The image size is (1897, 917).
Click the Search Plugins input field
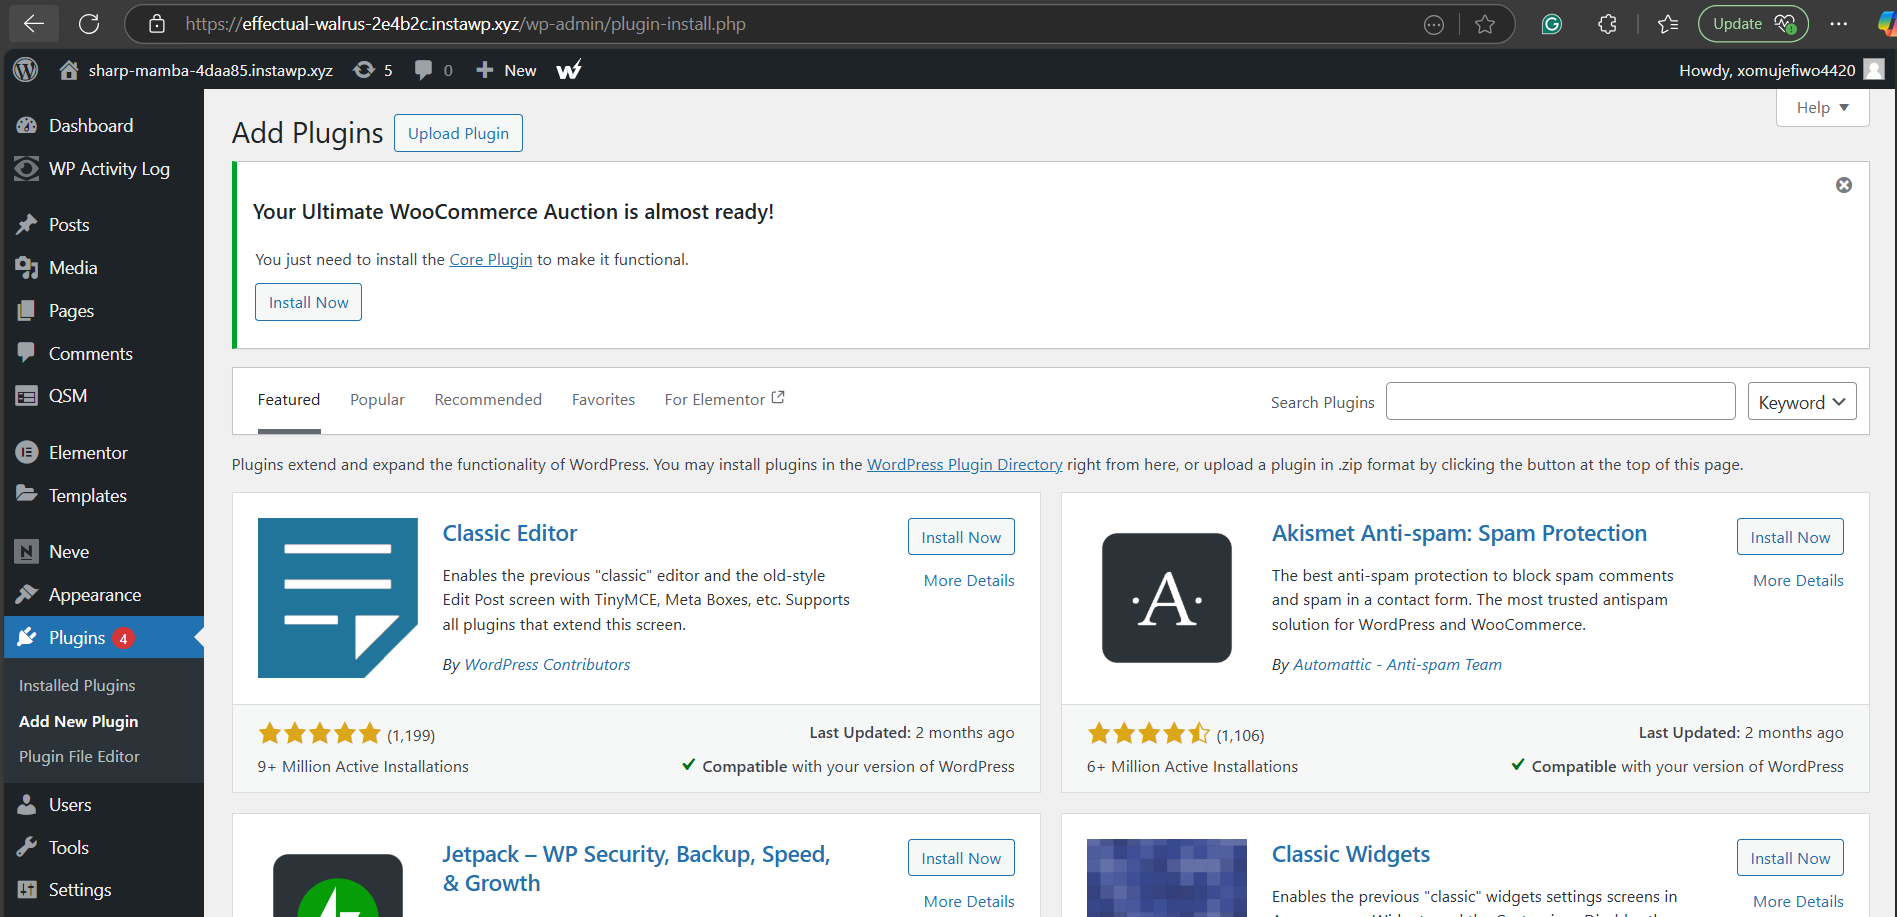1560,401
